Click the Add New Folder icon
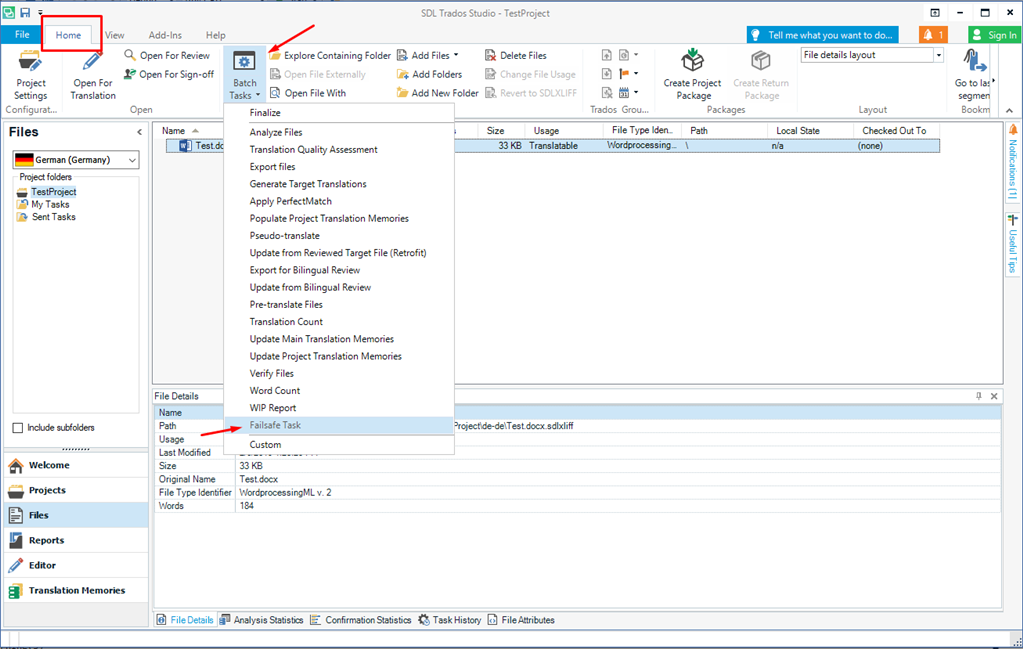Image resolution: width=1023 pixels, height=649 pixels. coord(403,93)
